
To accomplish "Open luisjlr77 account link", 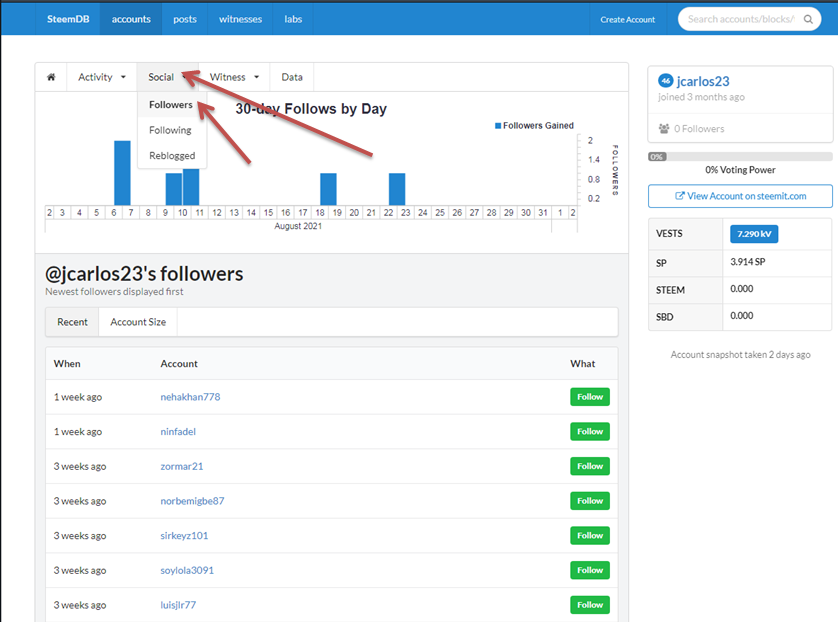I will 178,605.
